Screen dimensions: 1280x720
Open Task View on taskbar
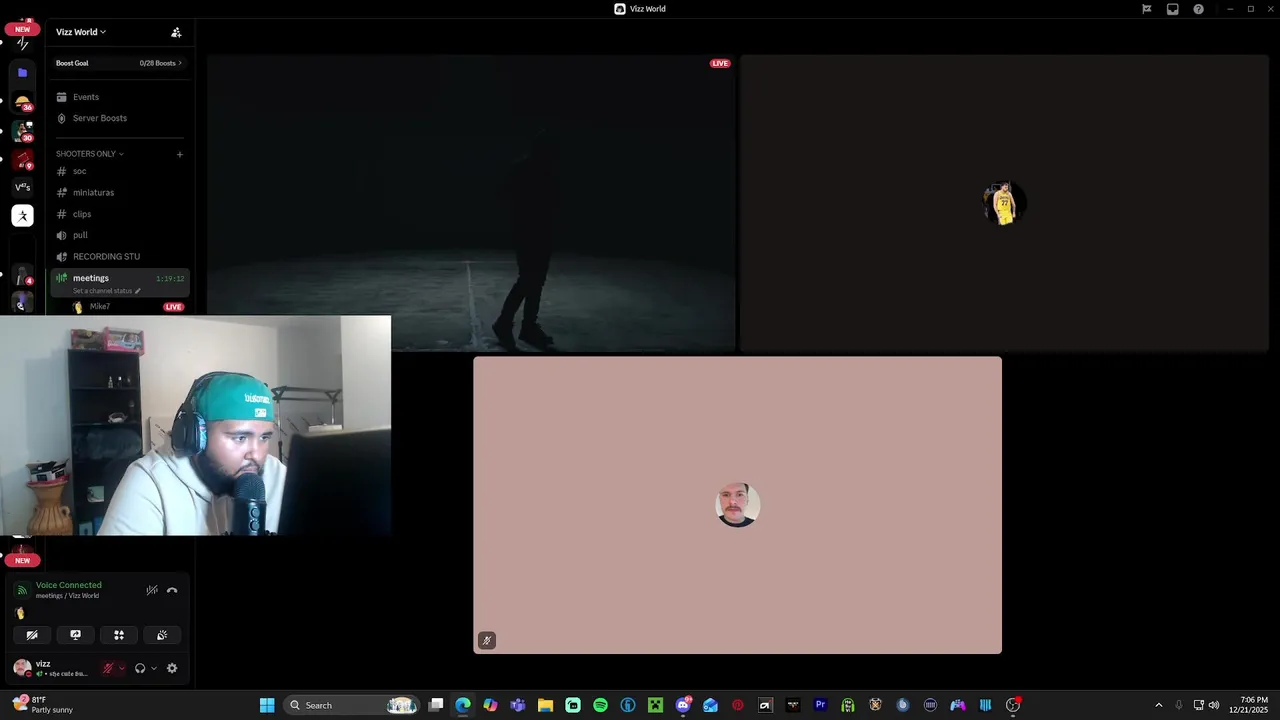pyautogui.click(x=436, y=705)
